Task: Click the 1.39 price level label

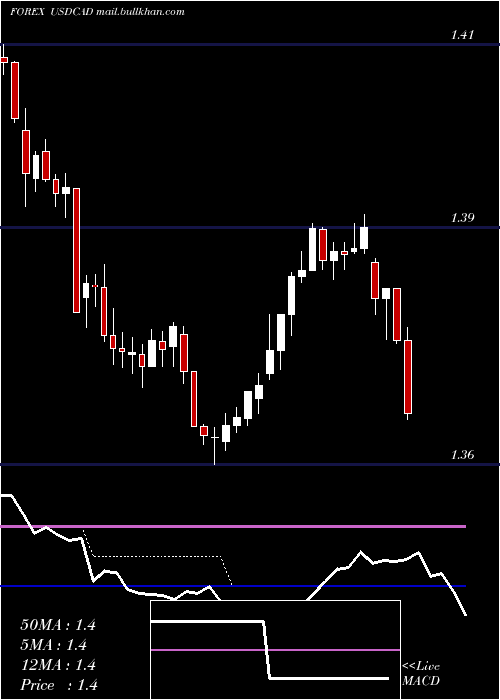Action: [462, 218]
